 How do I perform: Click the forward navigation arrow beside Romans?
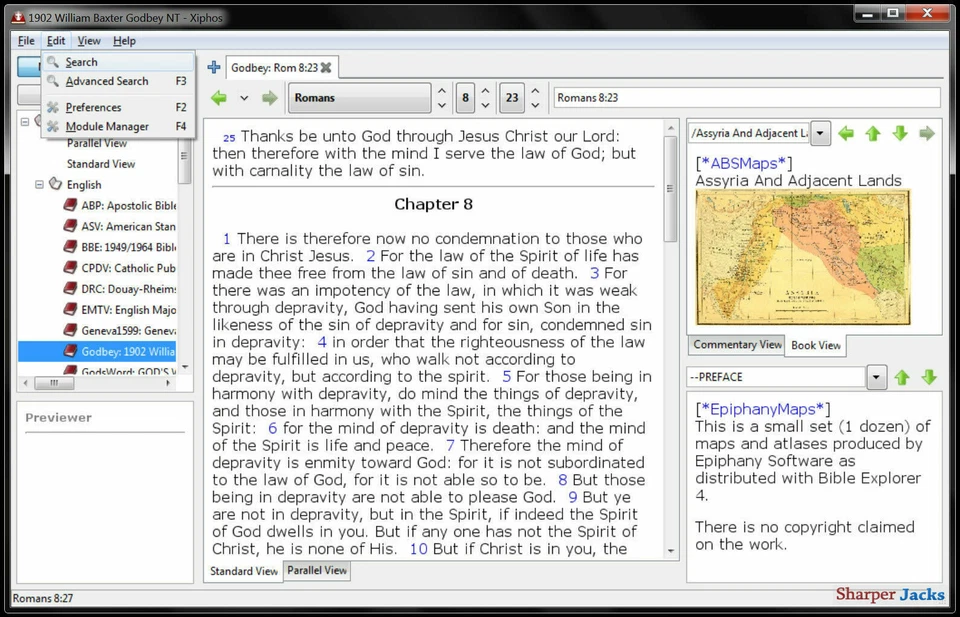[268, 97]
